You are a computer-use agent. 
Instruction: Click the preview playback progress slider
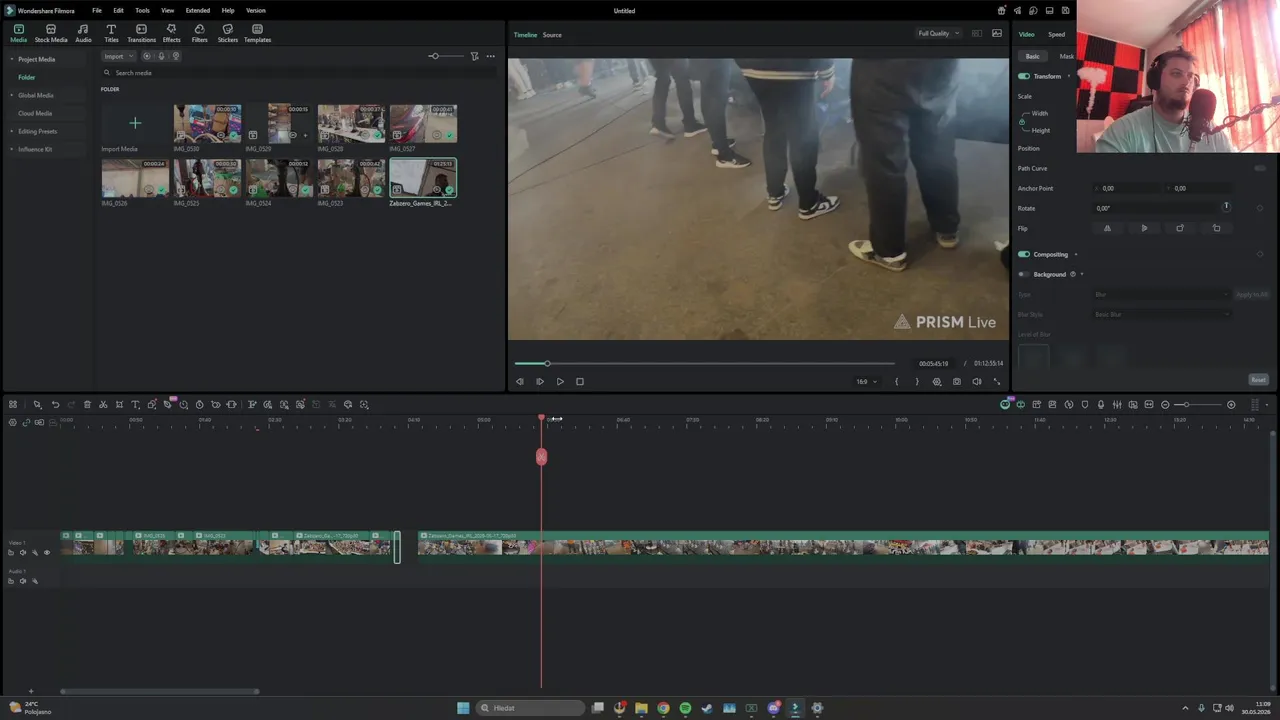705,363
